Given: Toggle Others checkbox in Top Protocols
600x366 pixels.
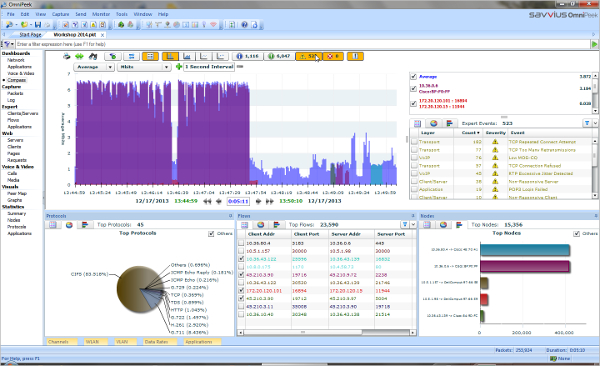Looking at the screenshot, I should [x=211, y=234].
